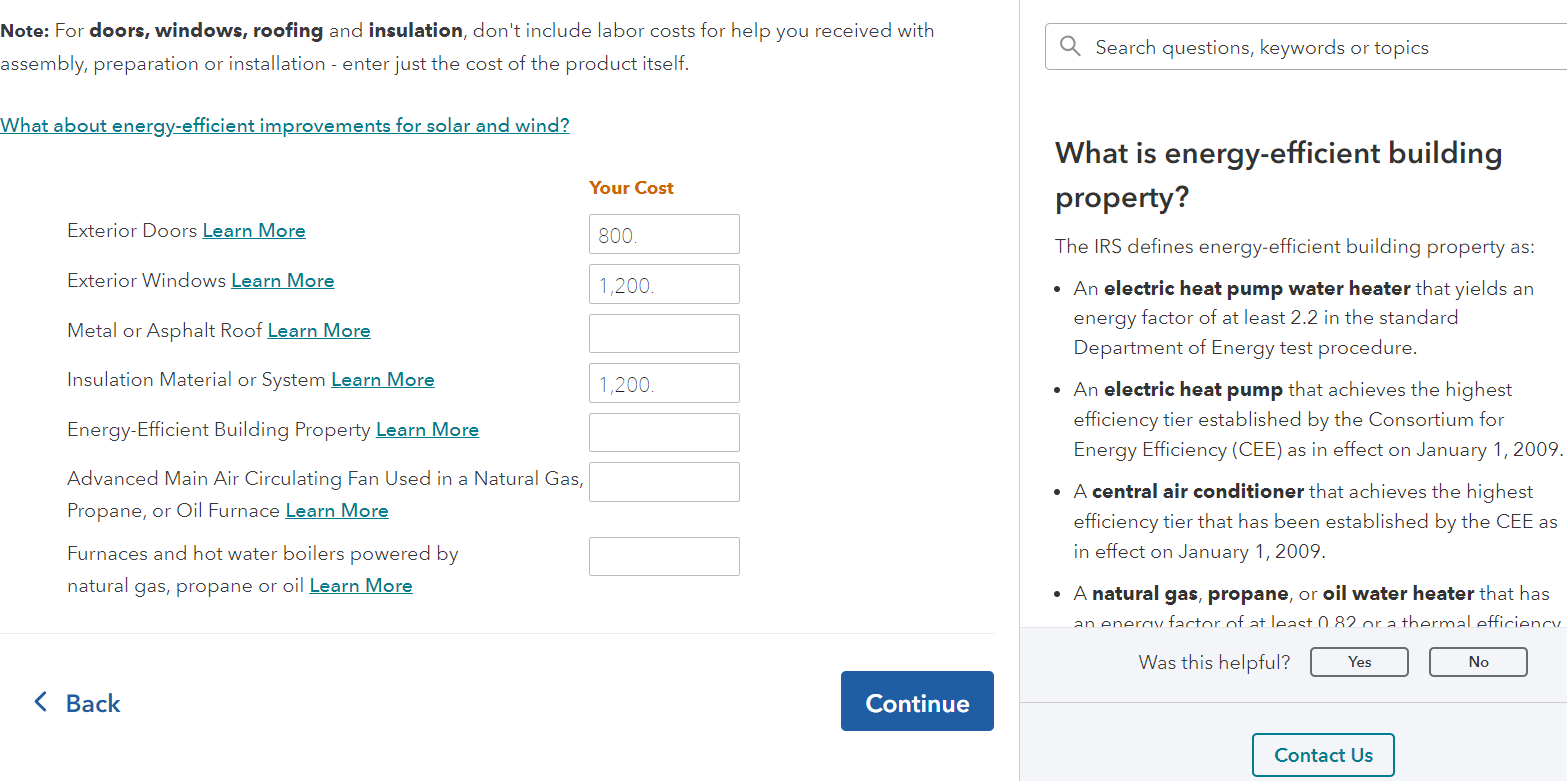Click the Continue button
This screenshot has height=781, width=1567.
[917, 701]
